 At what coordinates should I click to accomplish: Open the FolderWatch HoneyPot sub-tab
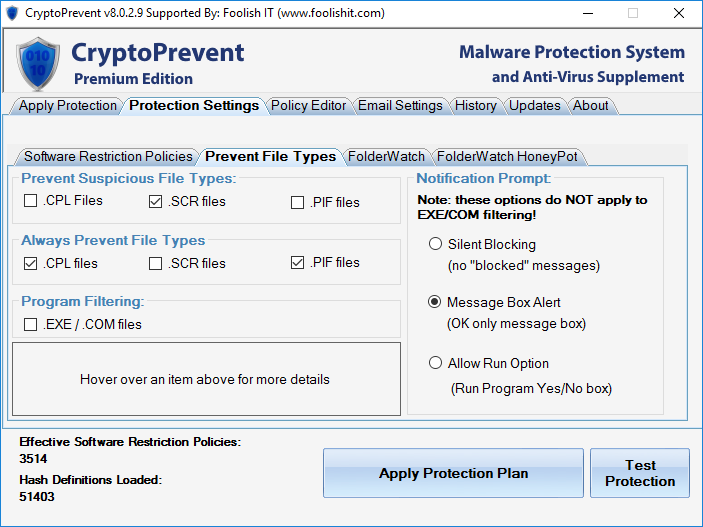(508, 156)
